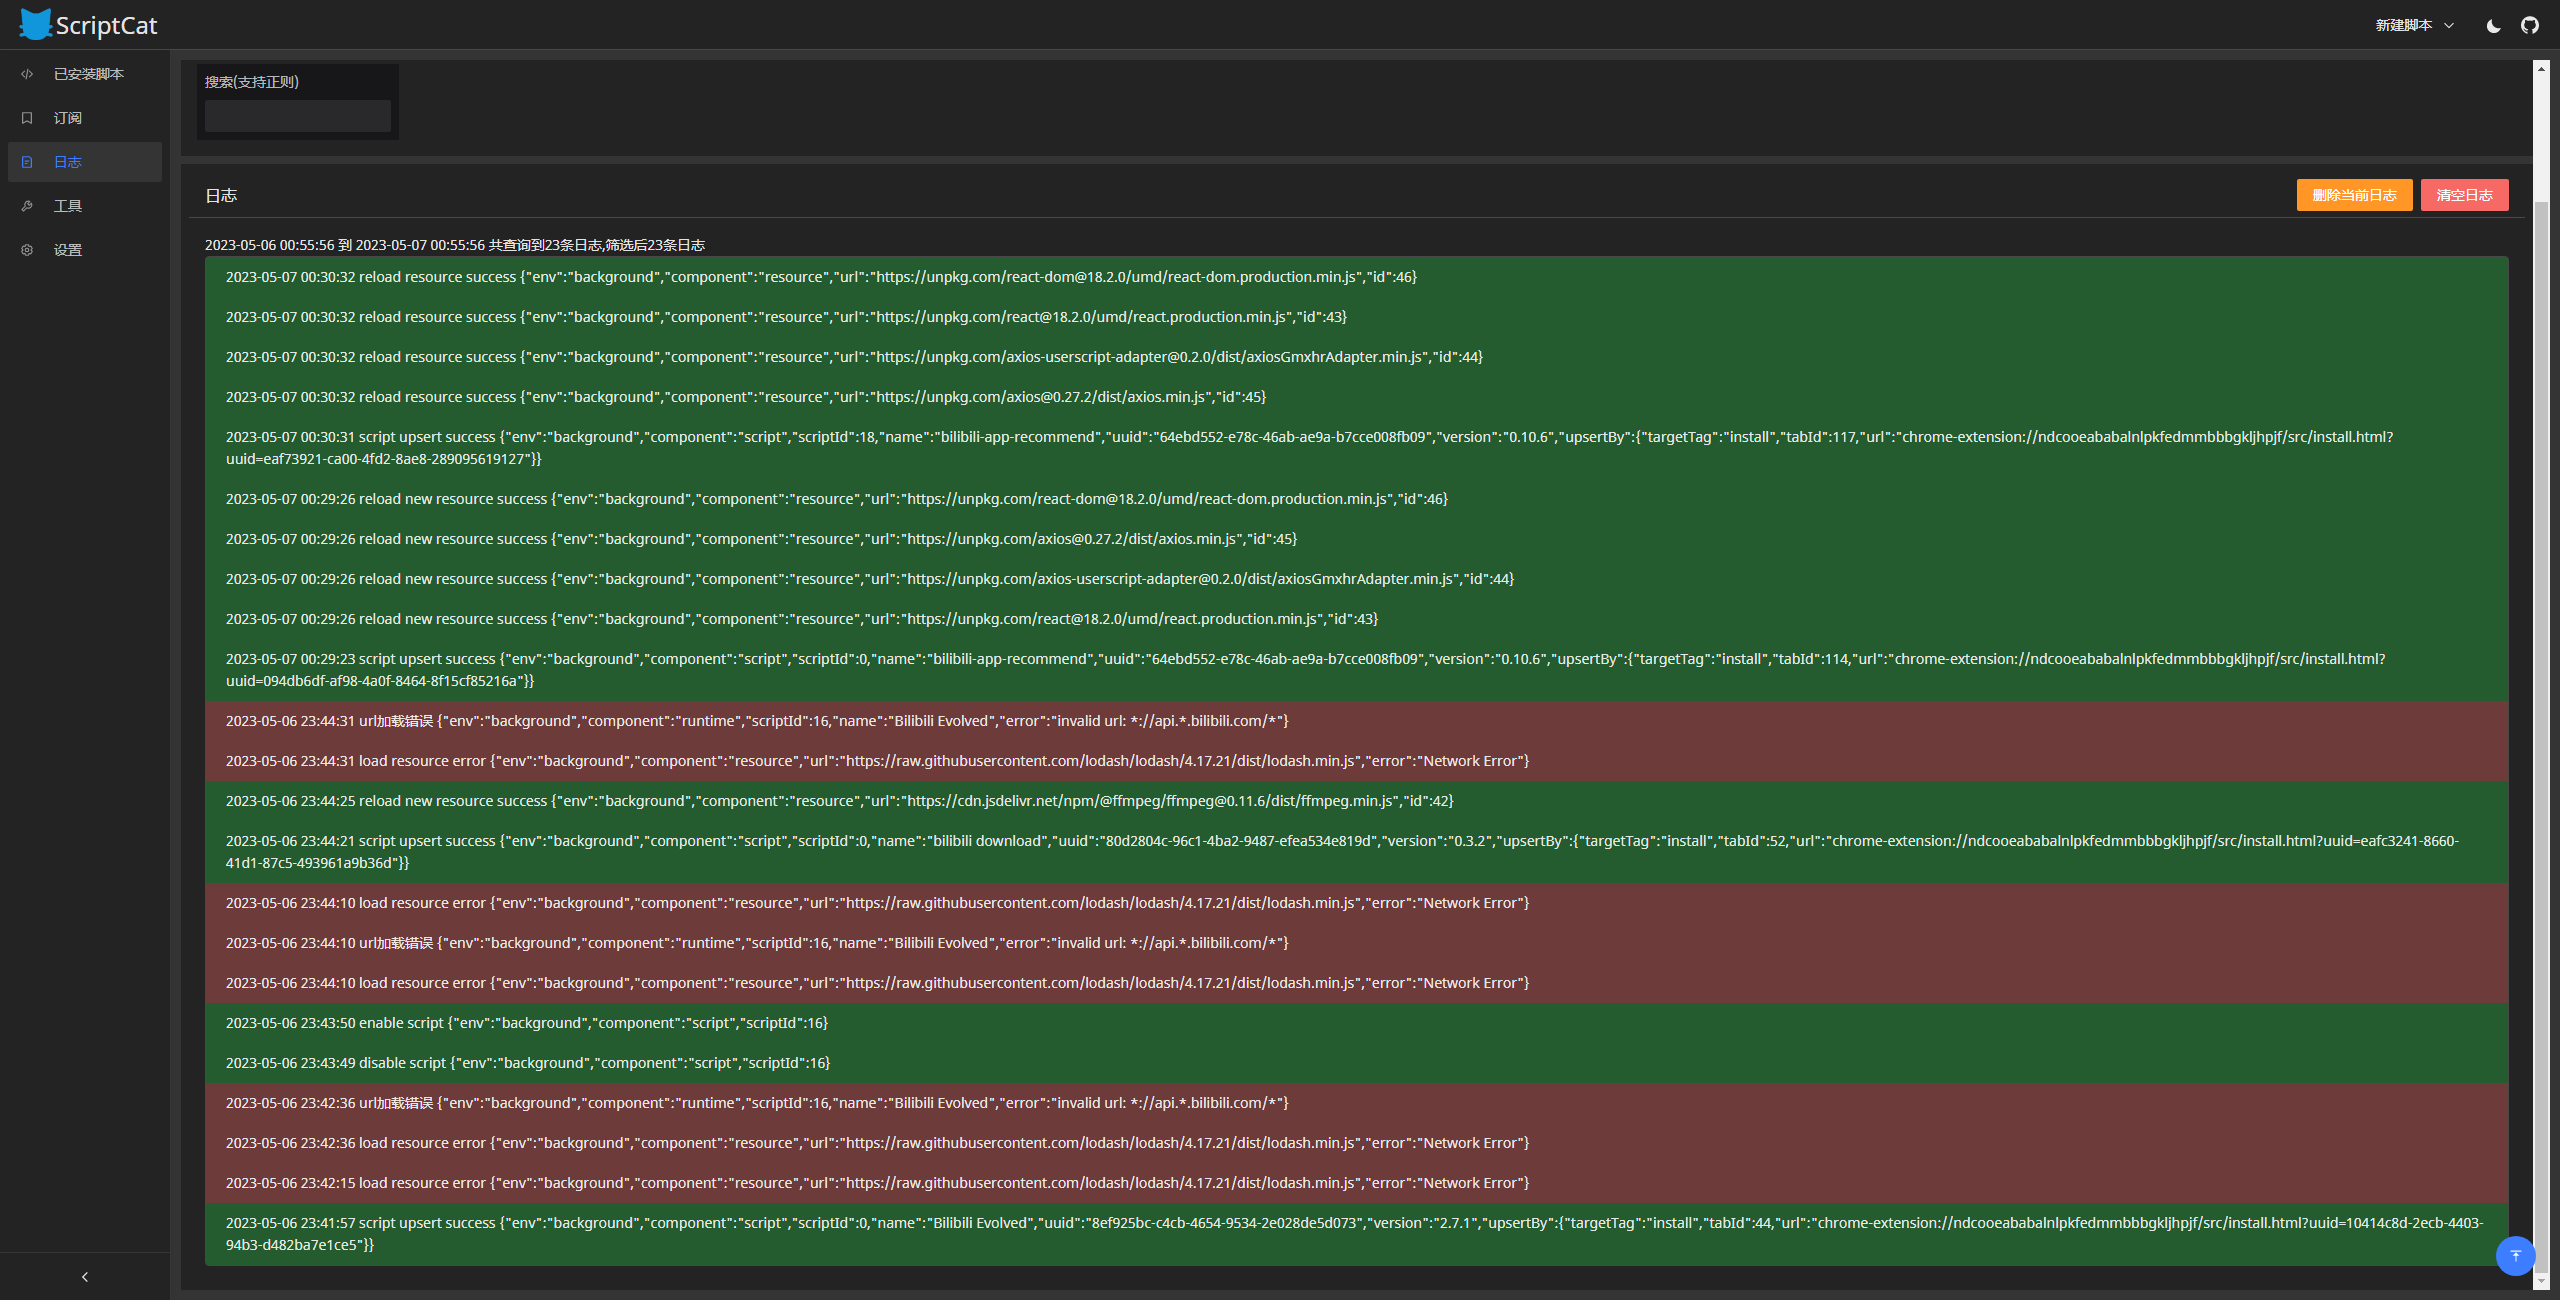
Task: Open the 设置 gear icon
Action: (26, 249)
